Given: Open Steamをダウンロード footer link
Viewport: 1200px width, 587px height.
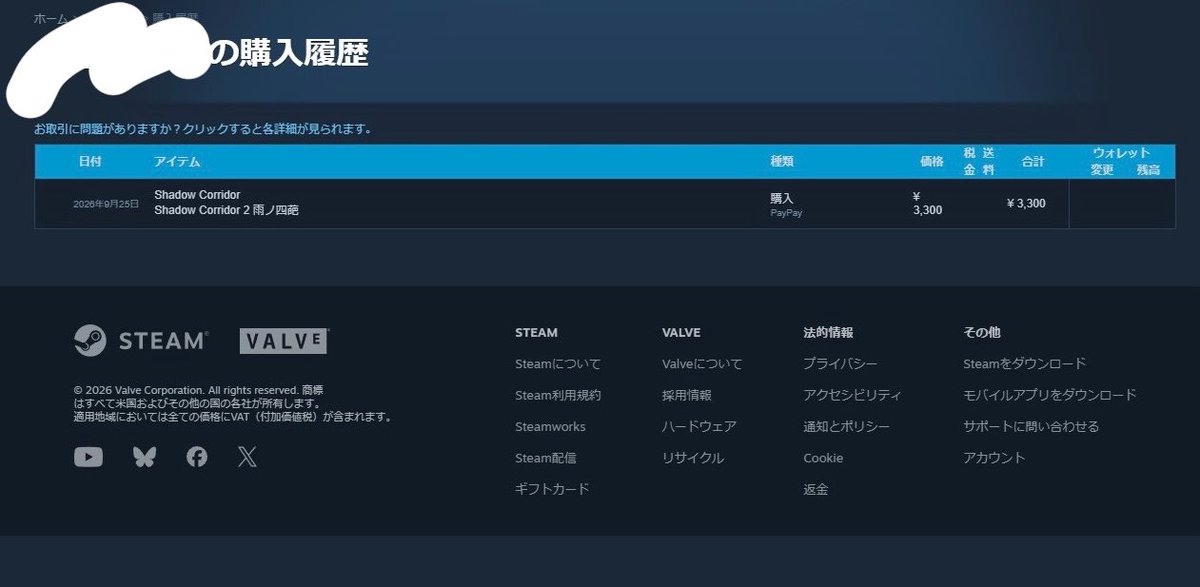Looking at the screenshot, I should pos(1024,364).
